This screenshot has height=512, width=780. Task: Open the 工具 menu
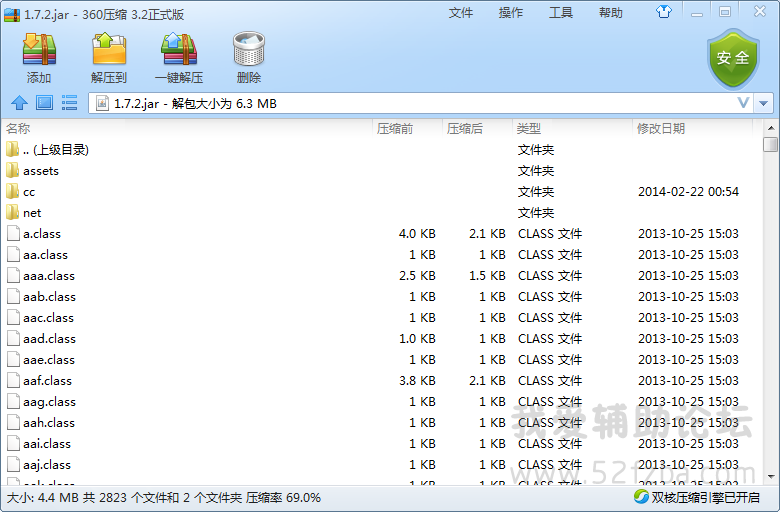(x=561, y=12)
